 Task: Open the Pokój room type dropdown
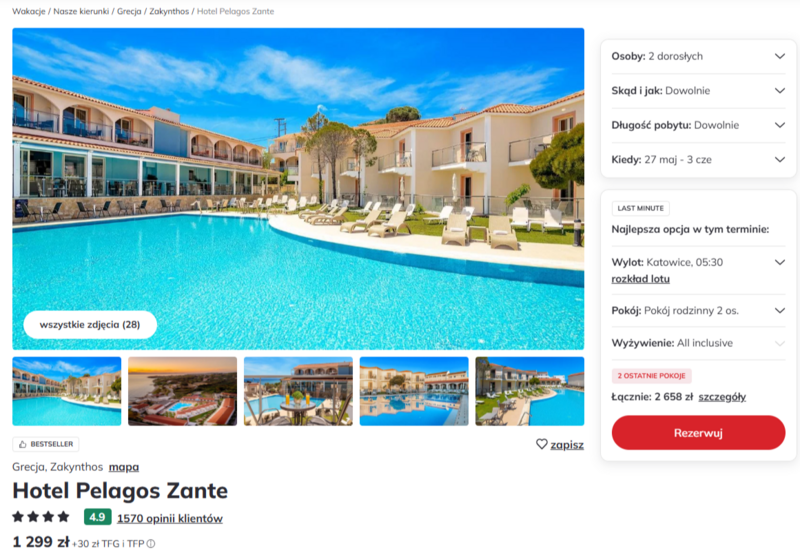tap(698, 311)
